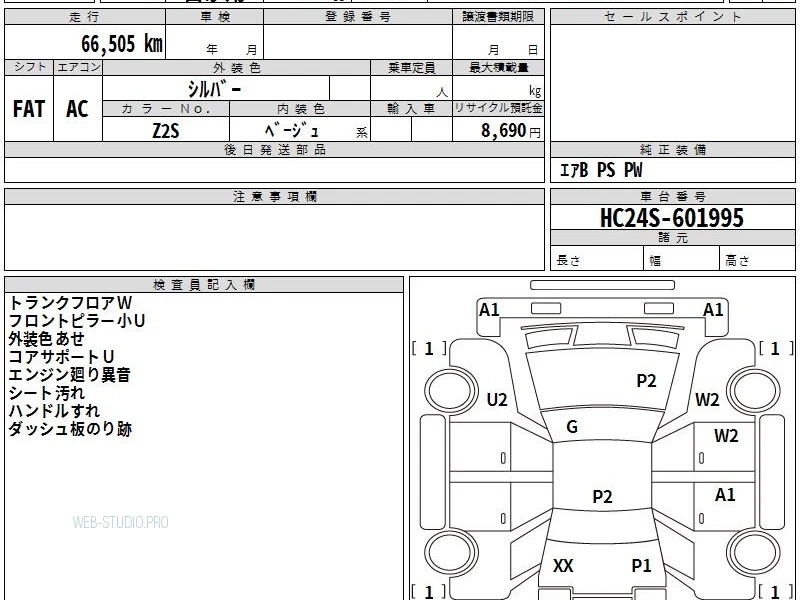Click the XX mark on the rear hatch
The image size is (800, 600).
pyautogui.click(x=563, y=565)
